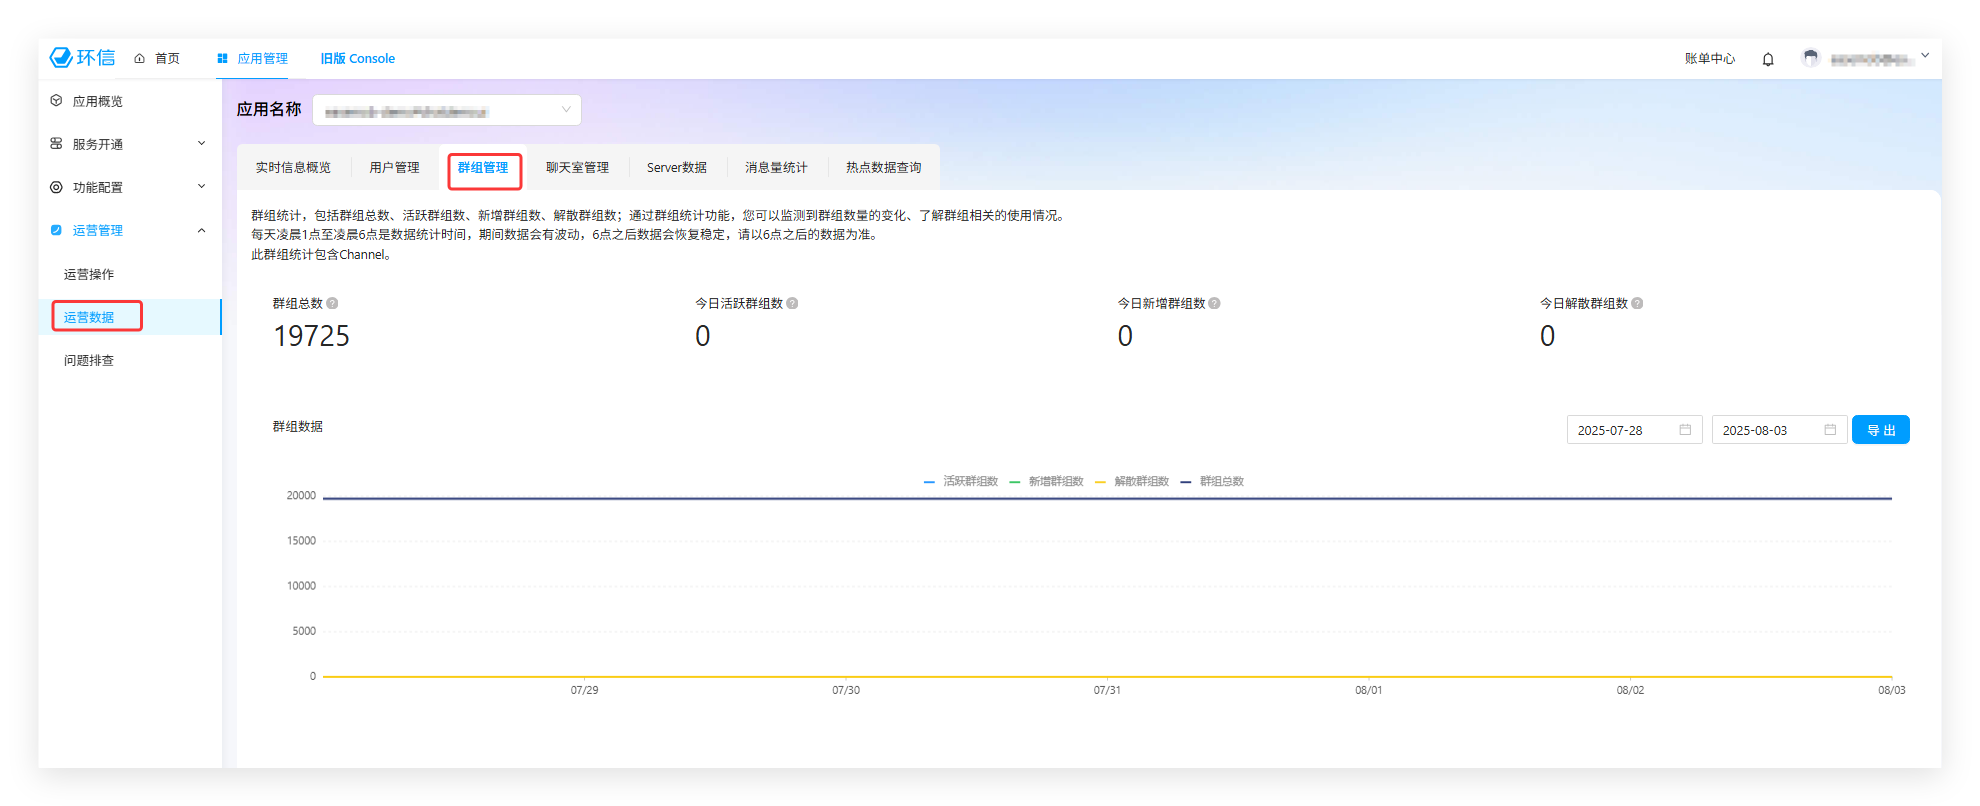Open the 应用名称 dropdown
1980x806 pixels.
click(x=446, y=110)
